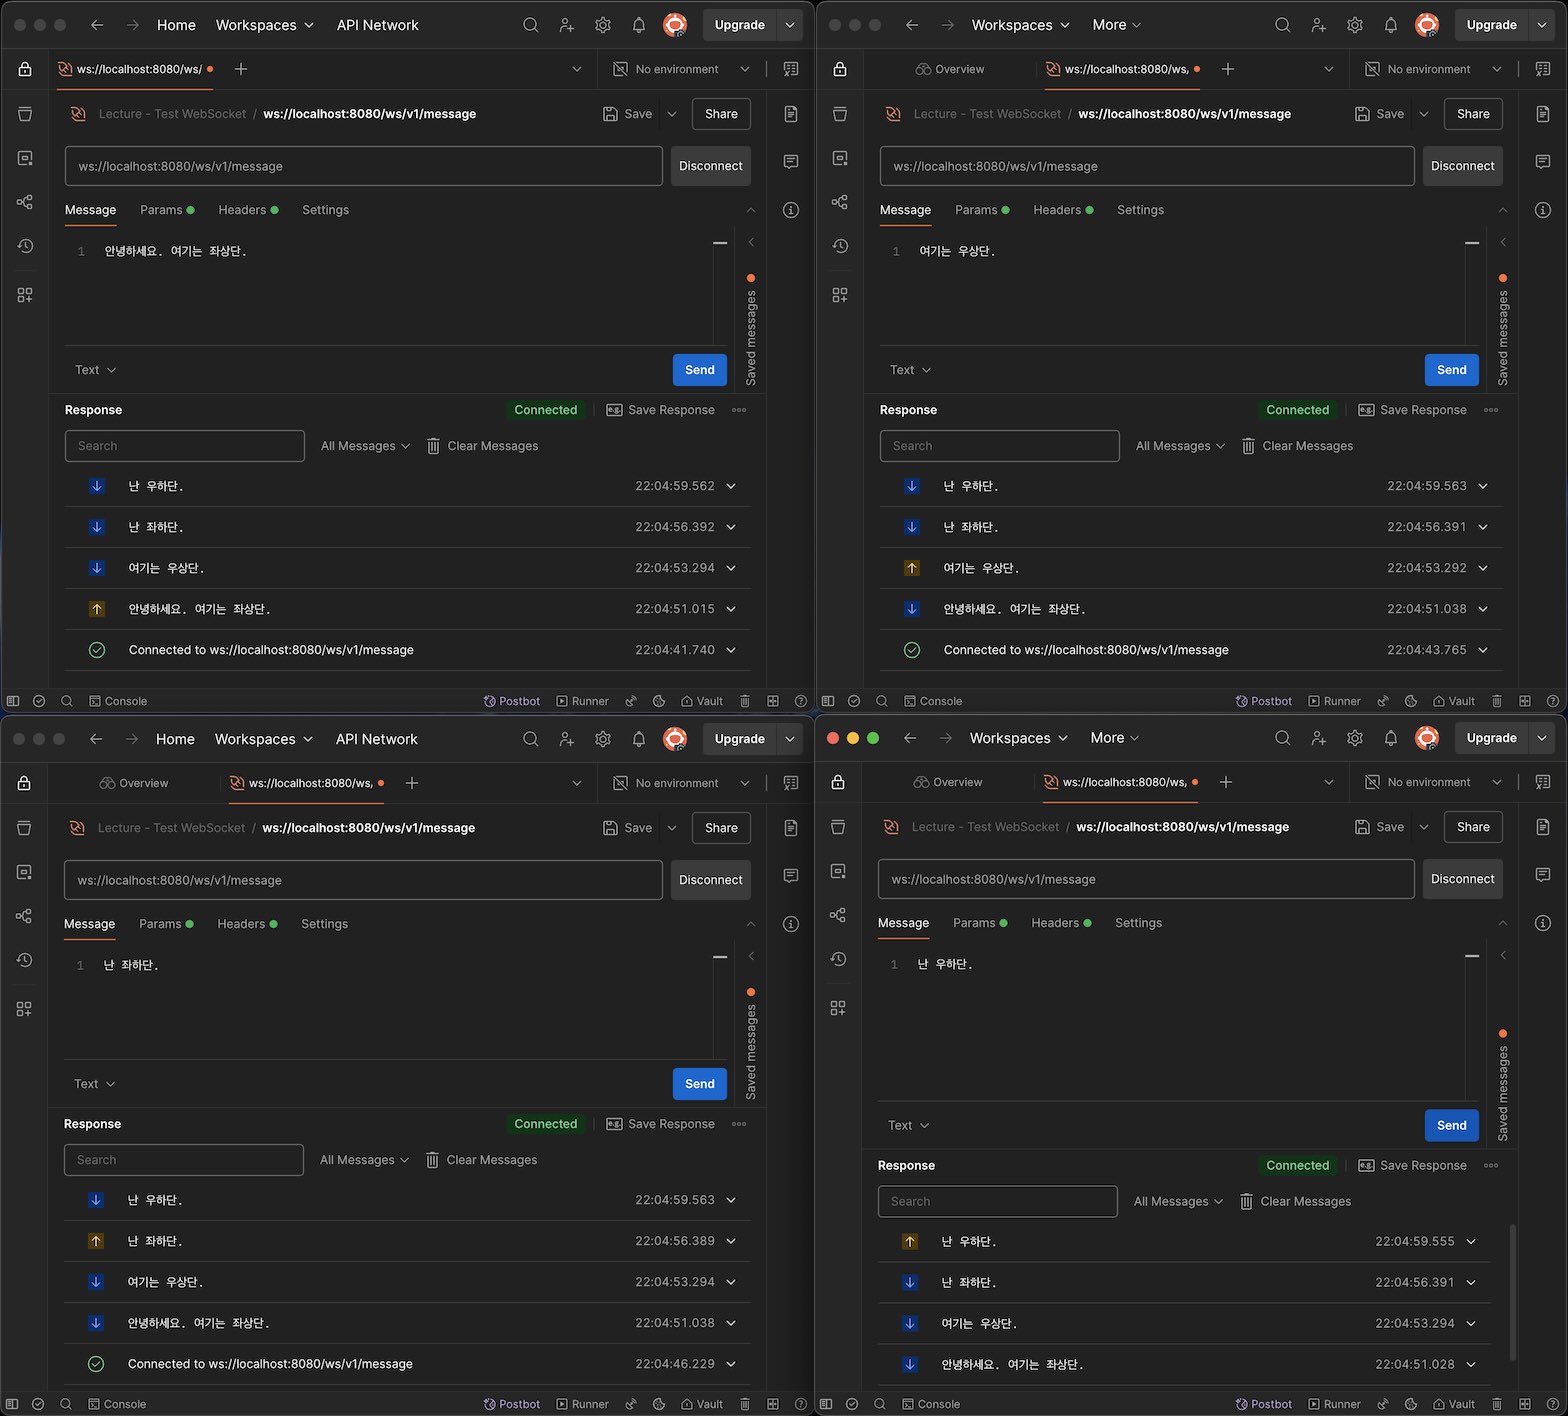
Task: Collapse message editor chevron in bottom-right window
Action: point(1503,923)
